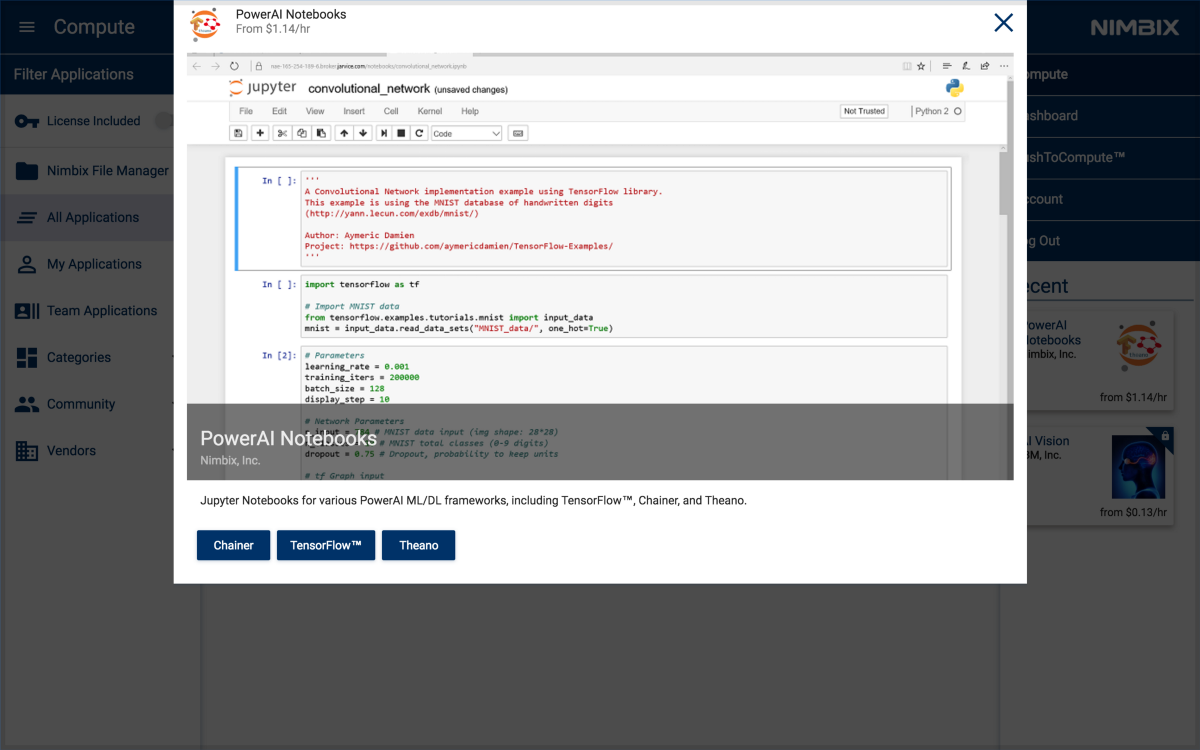Image resolution: width=1200 pixels, height=750 pixels.
Task: Open My Applications person icon
Action: [27, 264]
